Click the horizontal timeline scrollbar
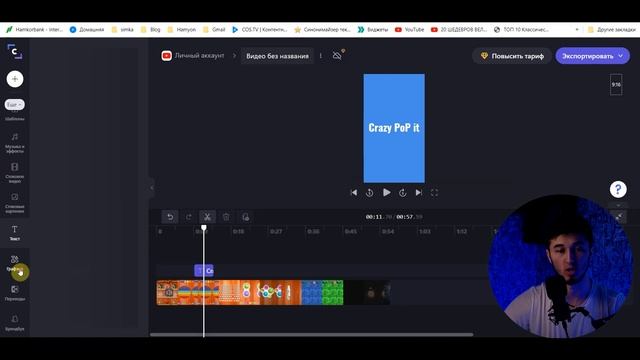The width and height of the screenshot is (640, 360). [311, 335]
